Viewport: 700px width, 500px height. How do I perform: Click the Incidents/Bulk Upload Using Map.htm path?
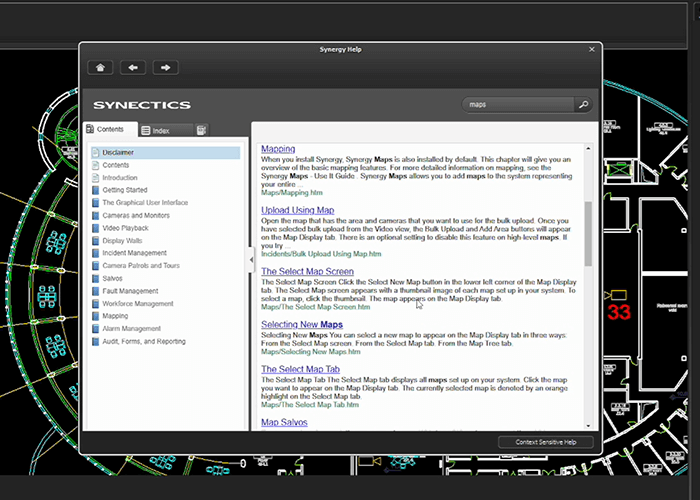[x=321, y=254]
